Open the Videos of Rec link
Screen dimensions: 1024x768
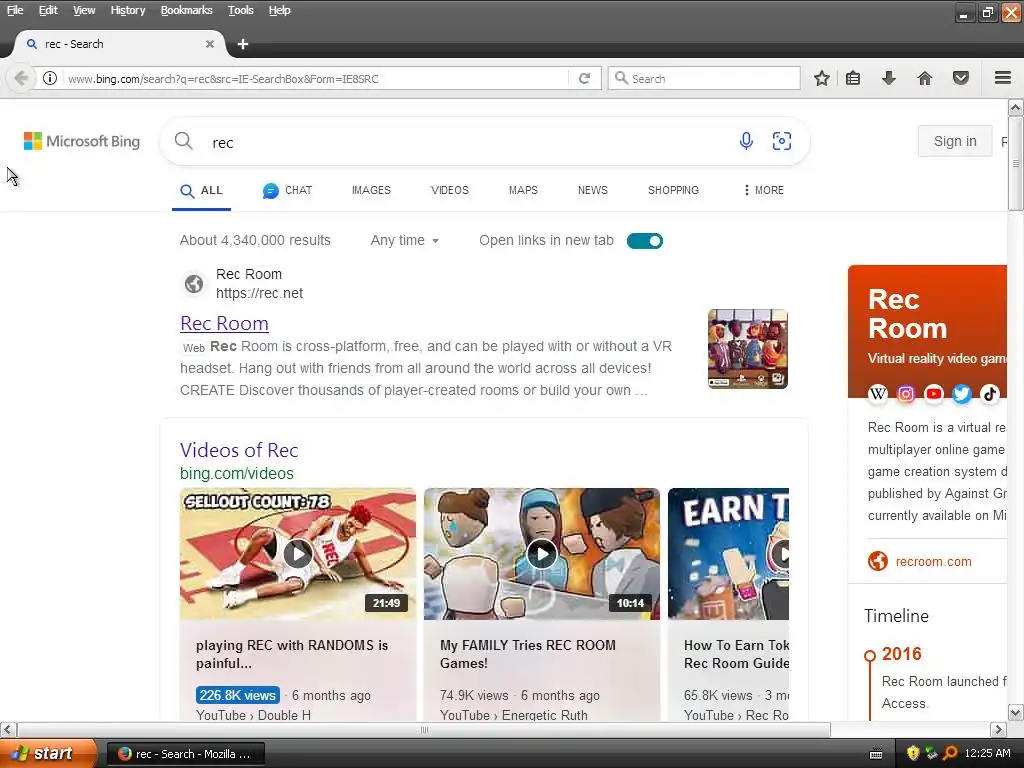coord(239,450)
